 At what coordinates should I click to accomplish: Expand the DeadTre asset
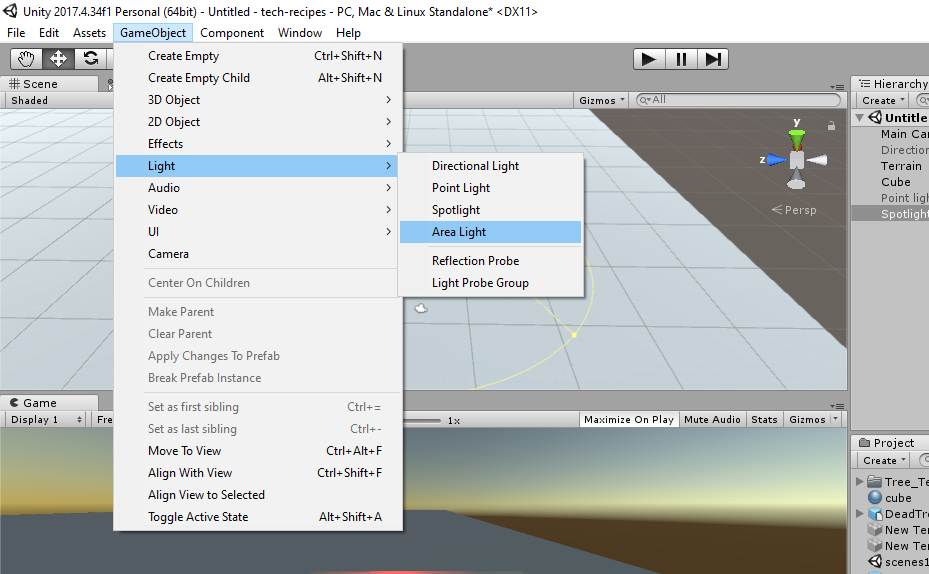(860, 514)
